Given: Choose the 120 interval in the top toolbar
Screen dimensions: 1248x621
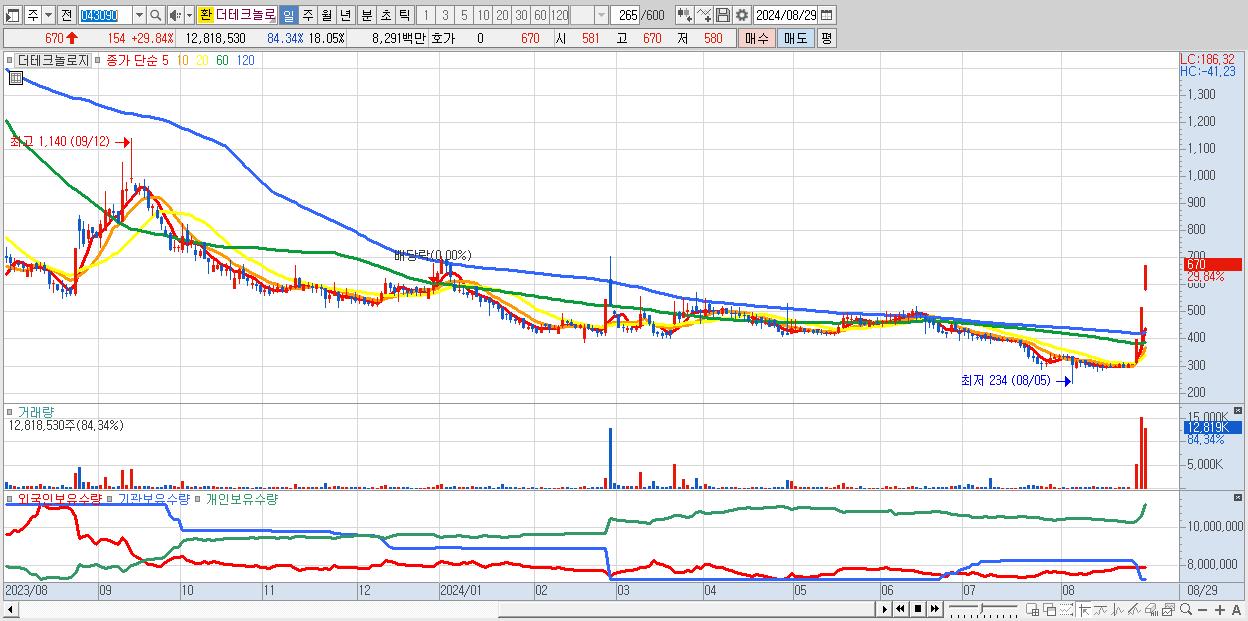Looking at the screenshot, I should coord(559,15).
